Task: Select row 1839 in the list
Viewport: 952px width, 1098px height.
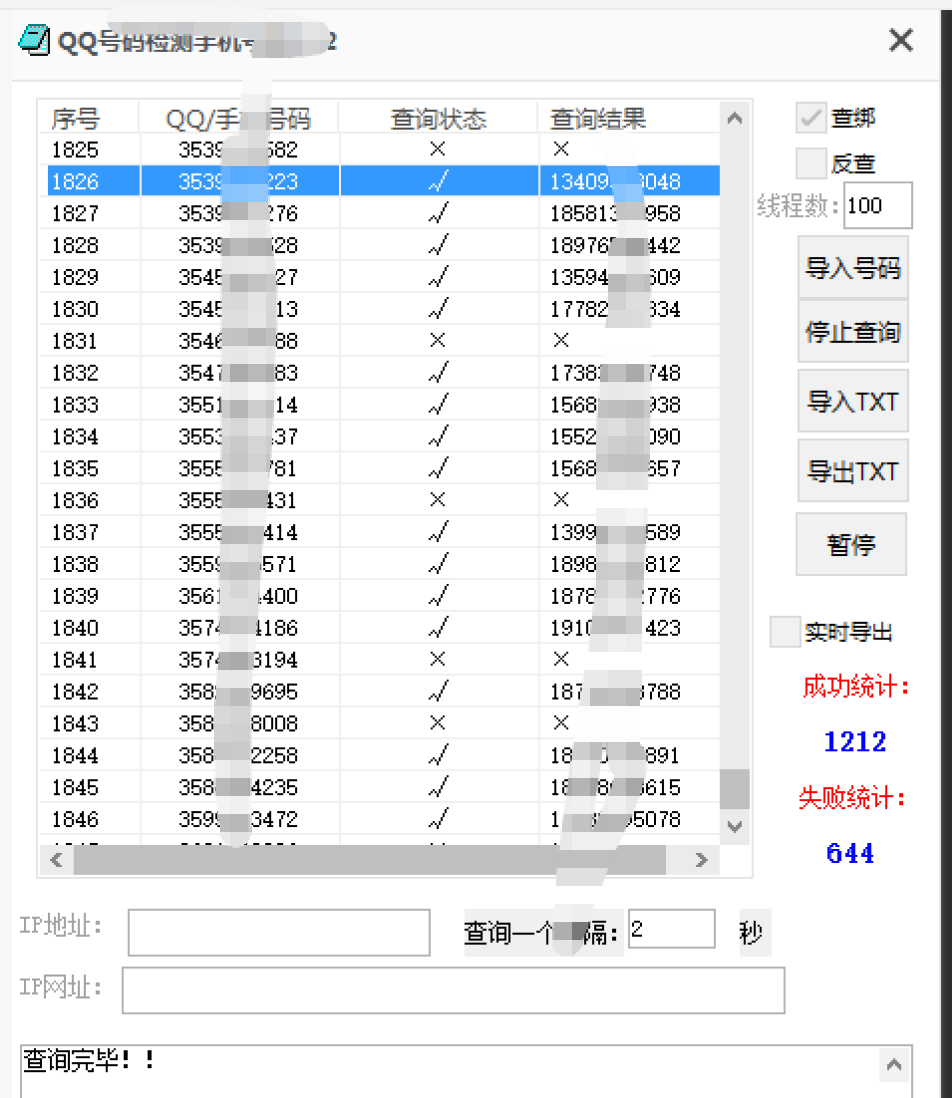Action: (x=380, y=596)
